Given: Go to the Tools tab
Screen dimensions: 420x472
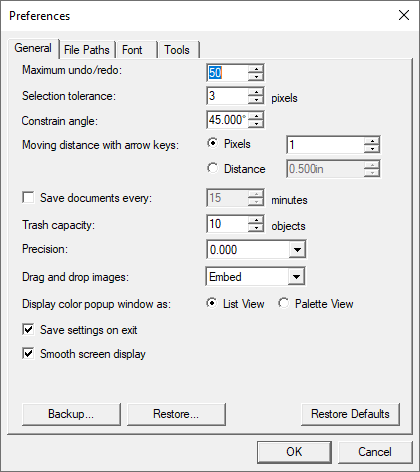Looking at the screenshot, I should coord(177,50).
